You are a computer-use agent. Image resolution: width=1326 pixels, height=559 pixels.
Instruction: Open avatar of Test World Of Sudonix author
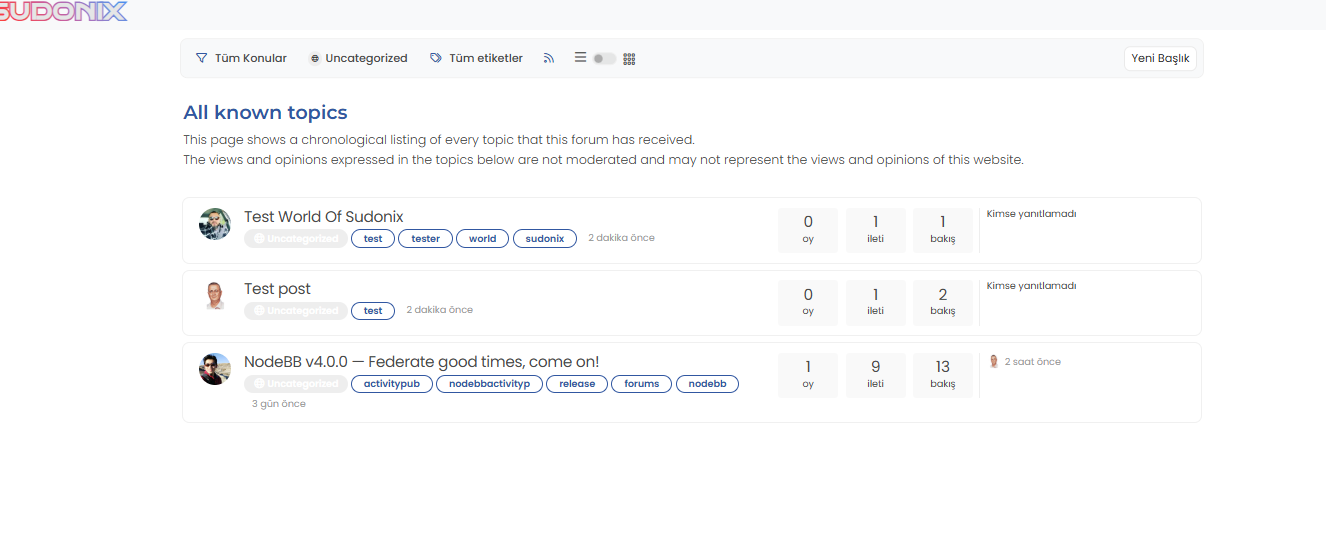[x=215, y=224]
